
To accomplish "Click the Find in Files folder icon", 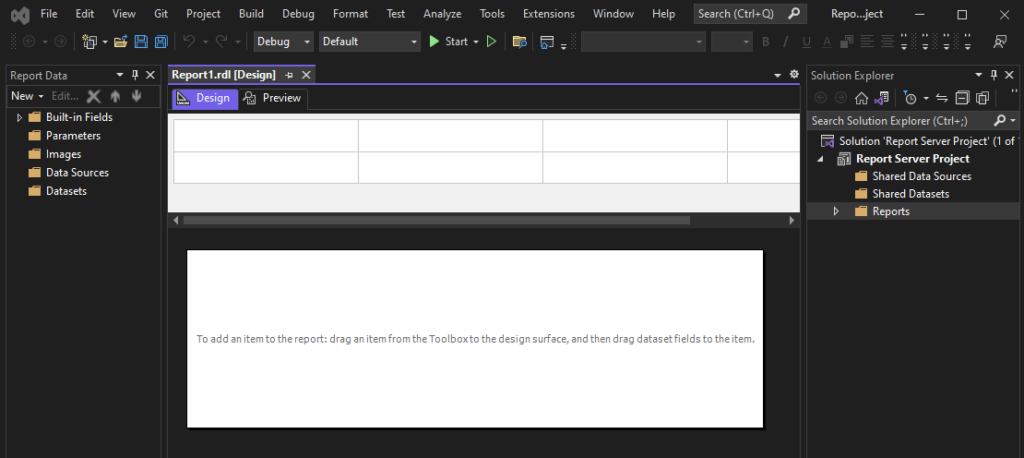I will point(519,42).
